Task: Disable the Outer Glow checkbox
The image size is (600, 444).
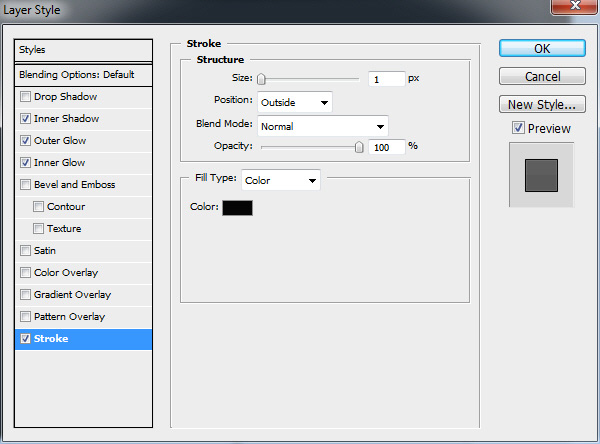Action: click(x=25, y=140)
